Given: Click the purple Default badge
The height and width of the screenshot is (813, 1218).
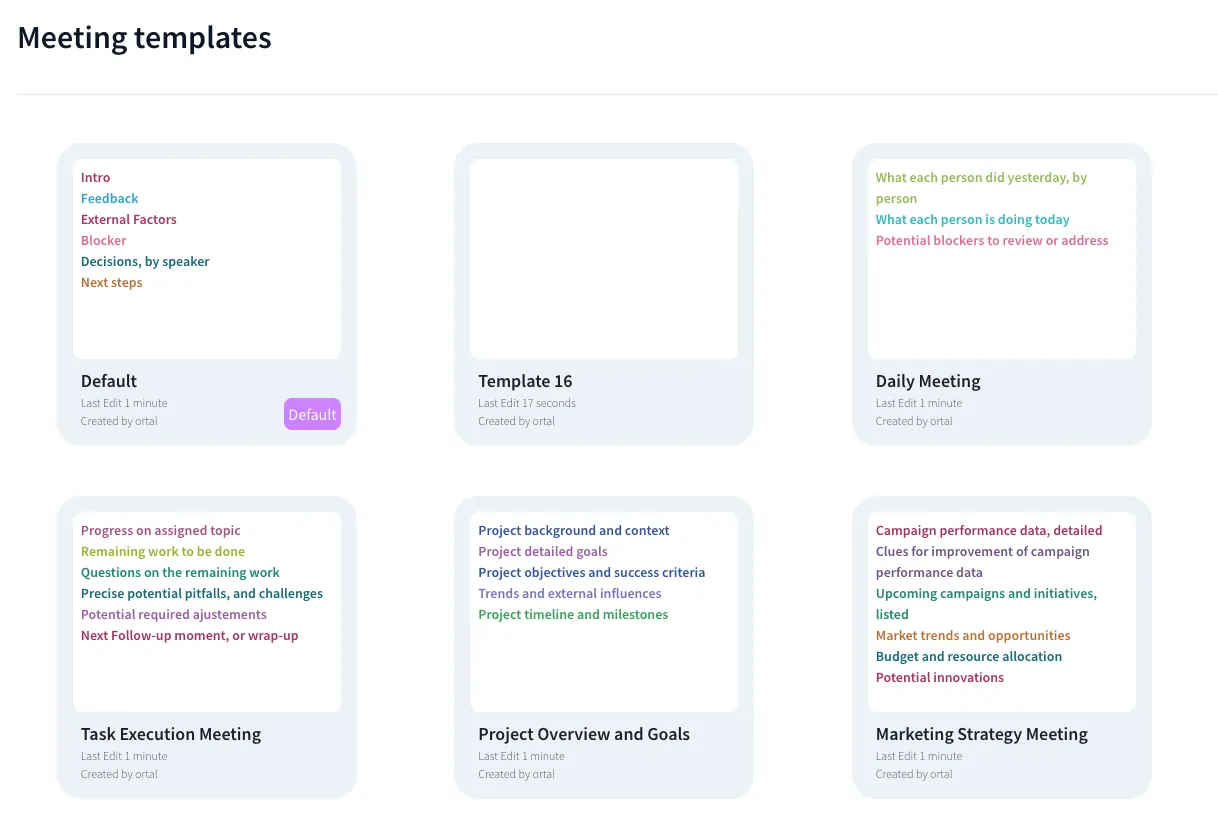Looking at the screenshot, I should 312,415.
